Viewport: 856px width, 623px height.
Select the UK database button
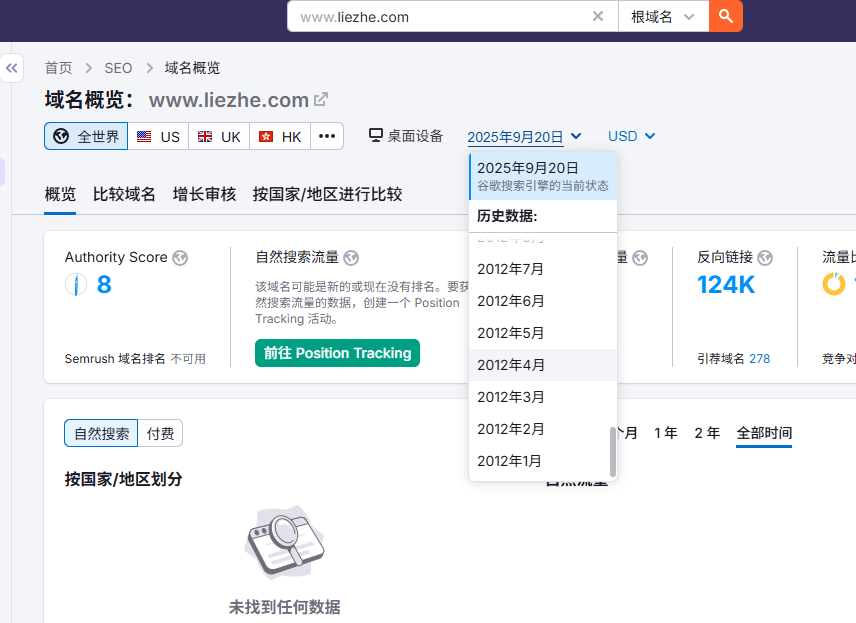click(x=219, y=137)
